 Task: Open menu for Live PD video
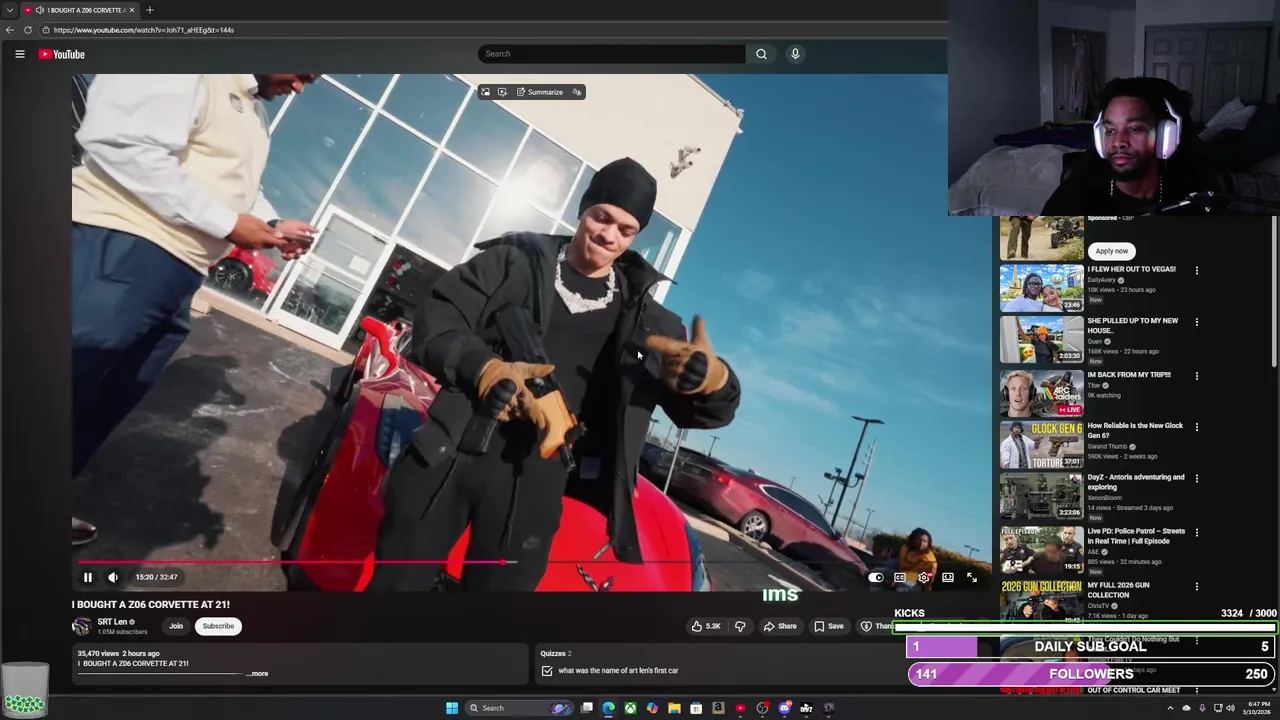point(1197,532)
